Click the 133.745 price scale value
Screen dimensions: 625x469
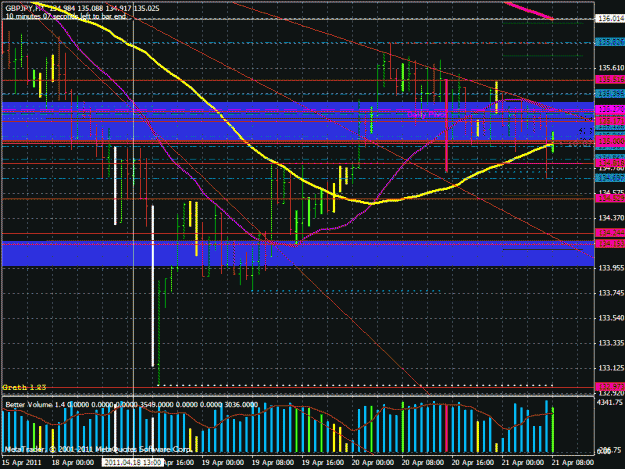(611, 293)
